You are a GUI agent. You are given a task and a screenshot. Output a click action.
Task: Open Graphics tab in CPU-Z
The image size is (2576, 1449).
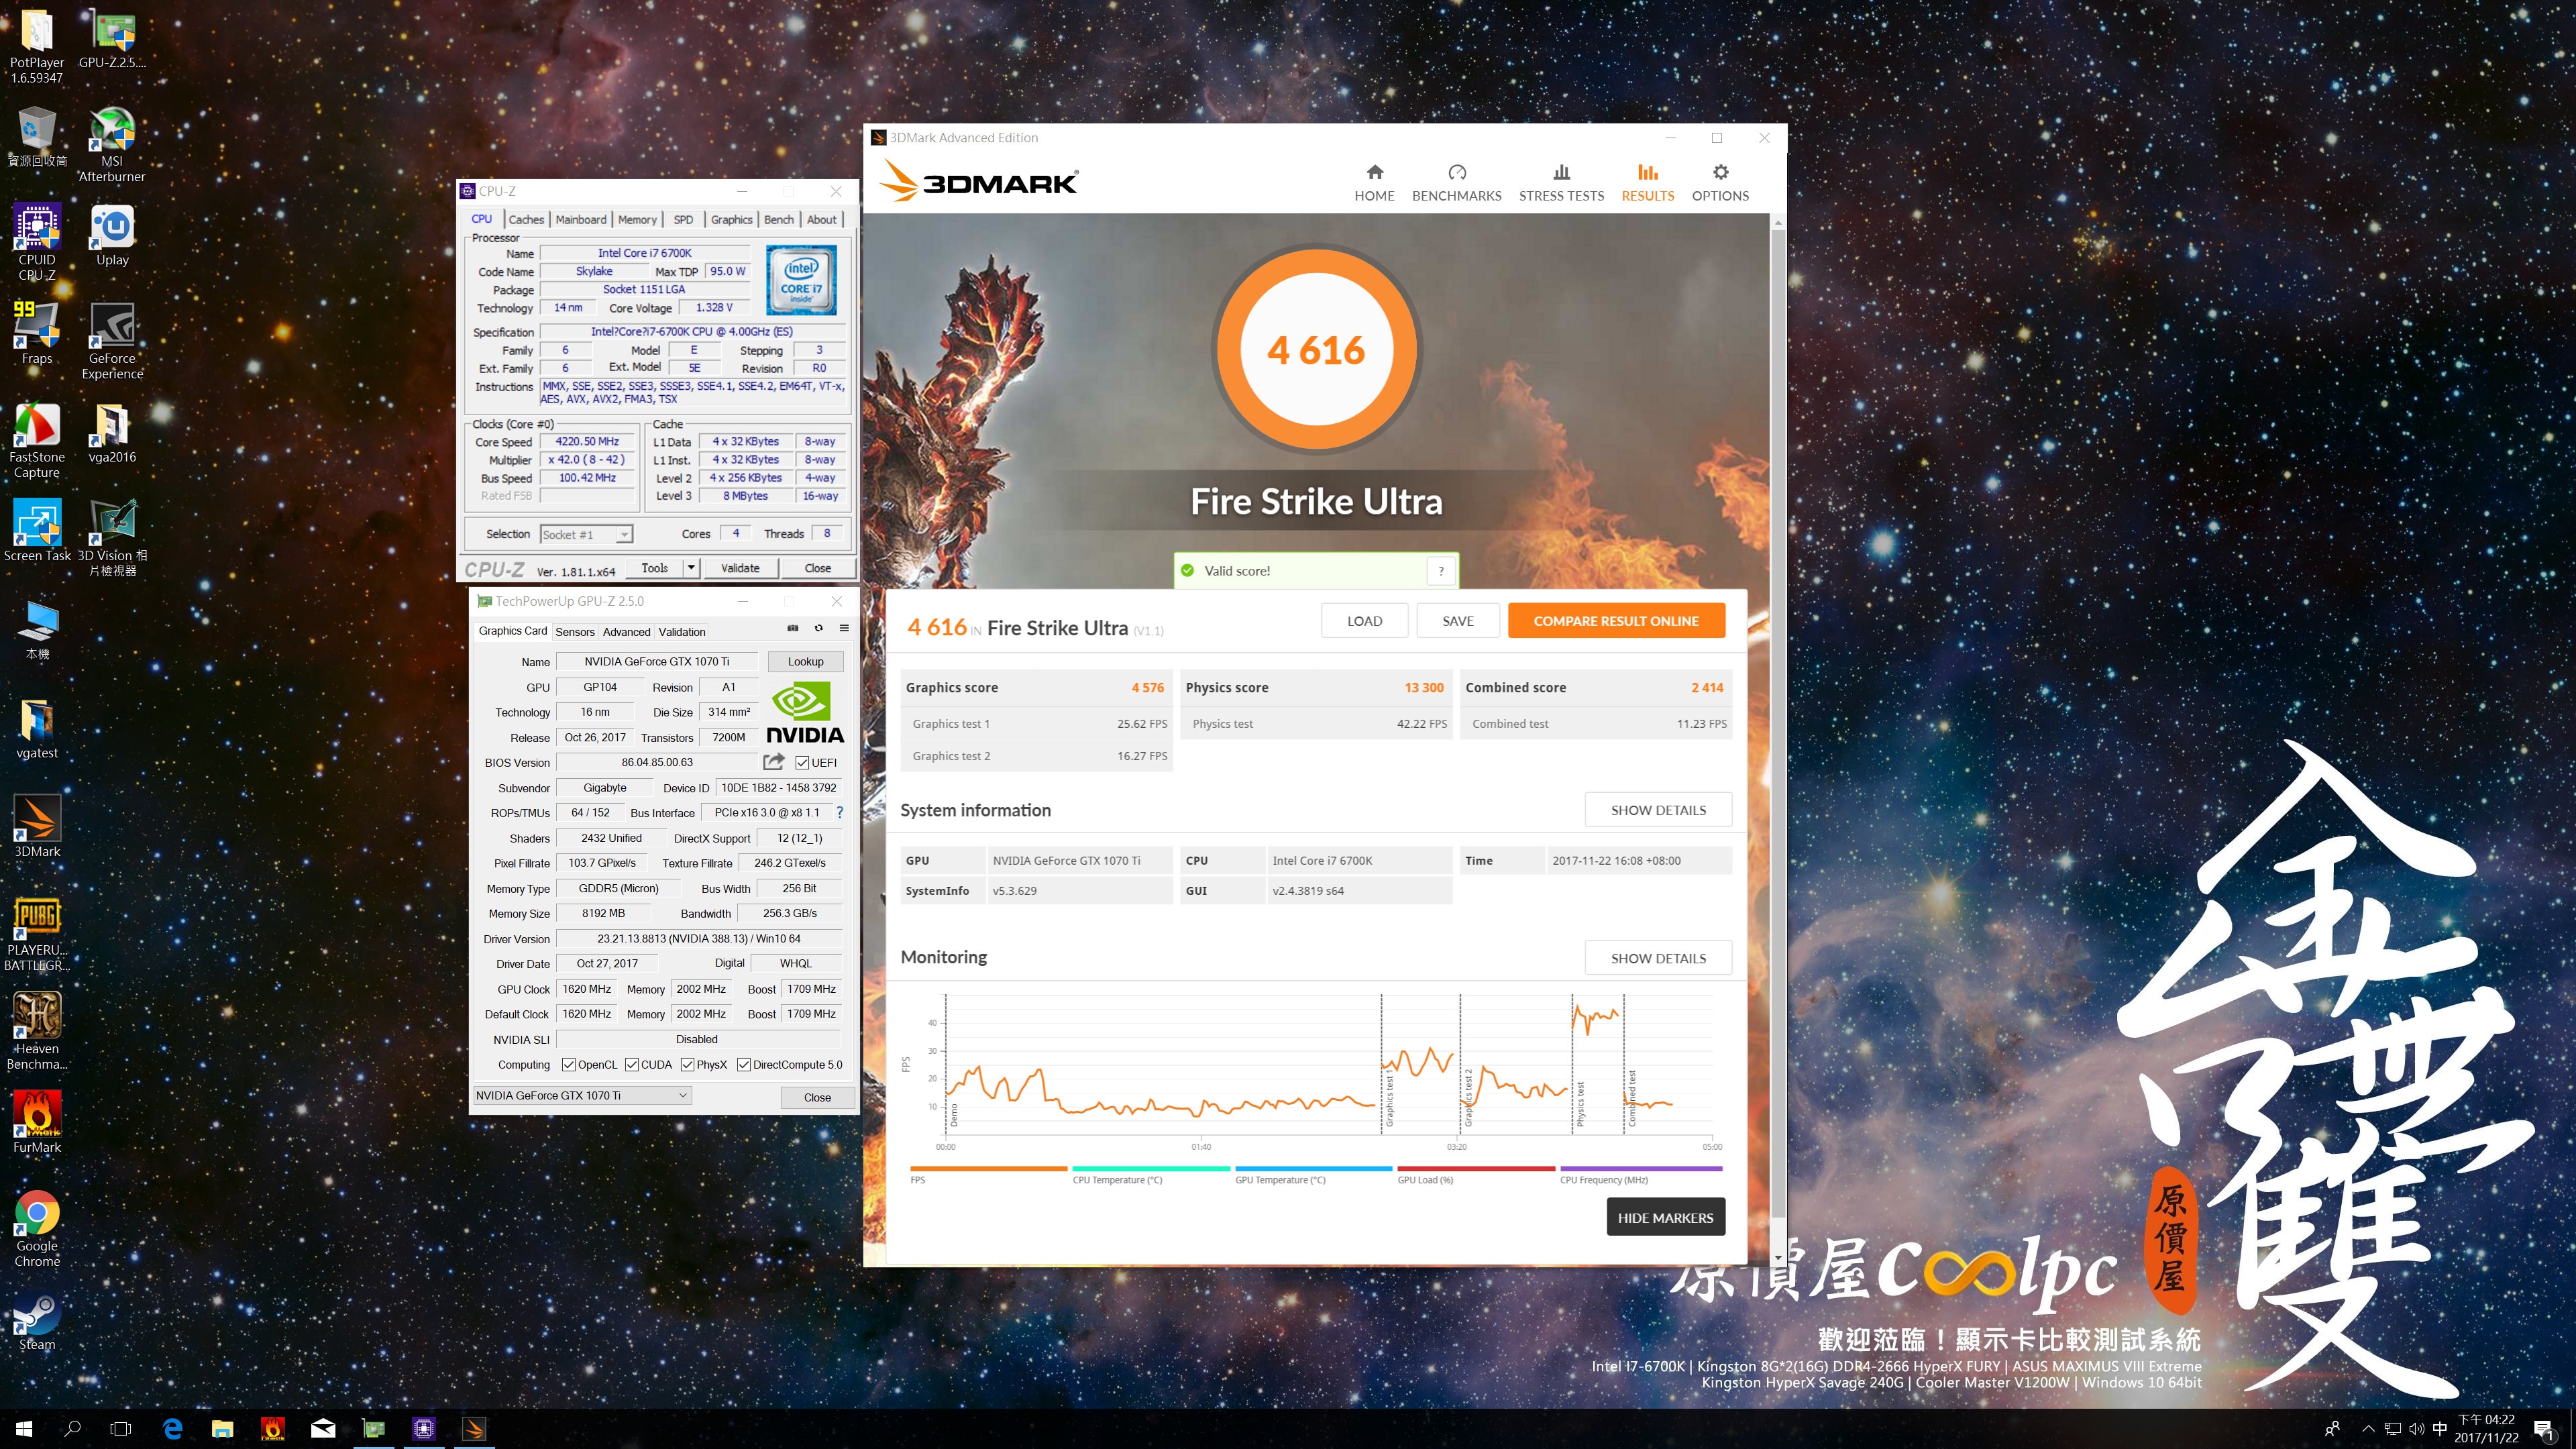732,220
